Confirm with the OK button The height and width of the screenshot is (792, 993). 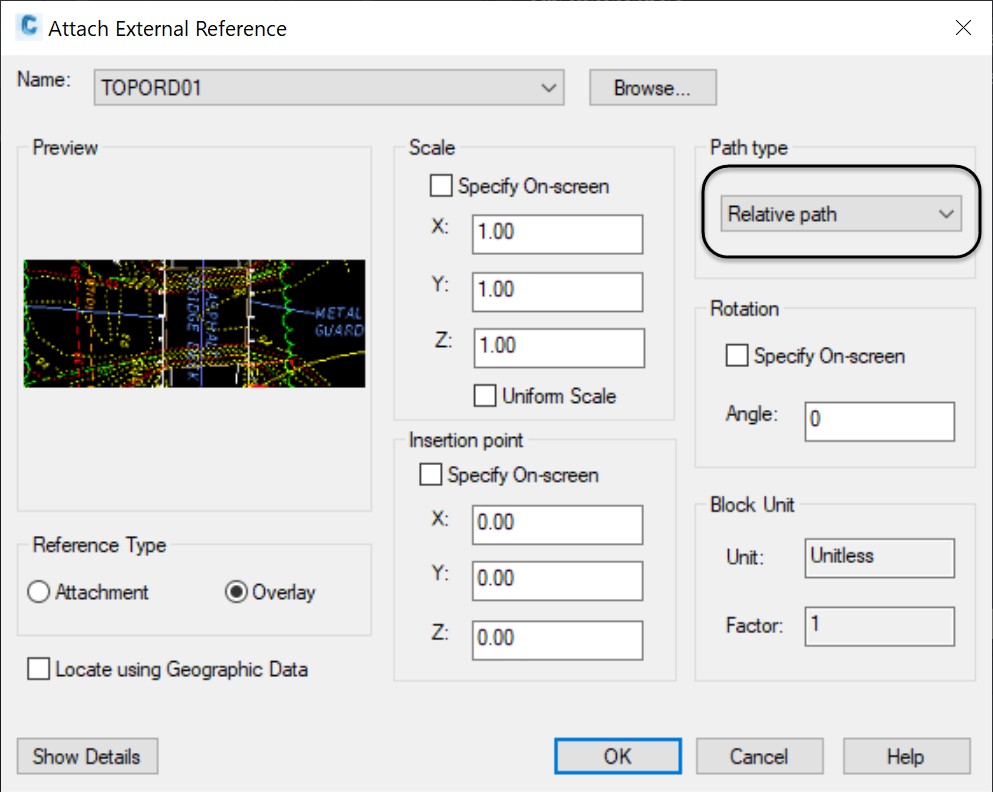point(617,756)
